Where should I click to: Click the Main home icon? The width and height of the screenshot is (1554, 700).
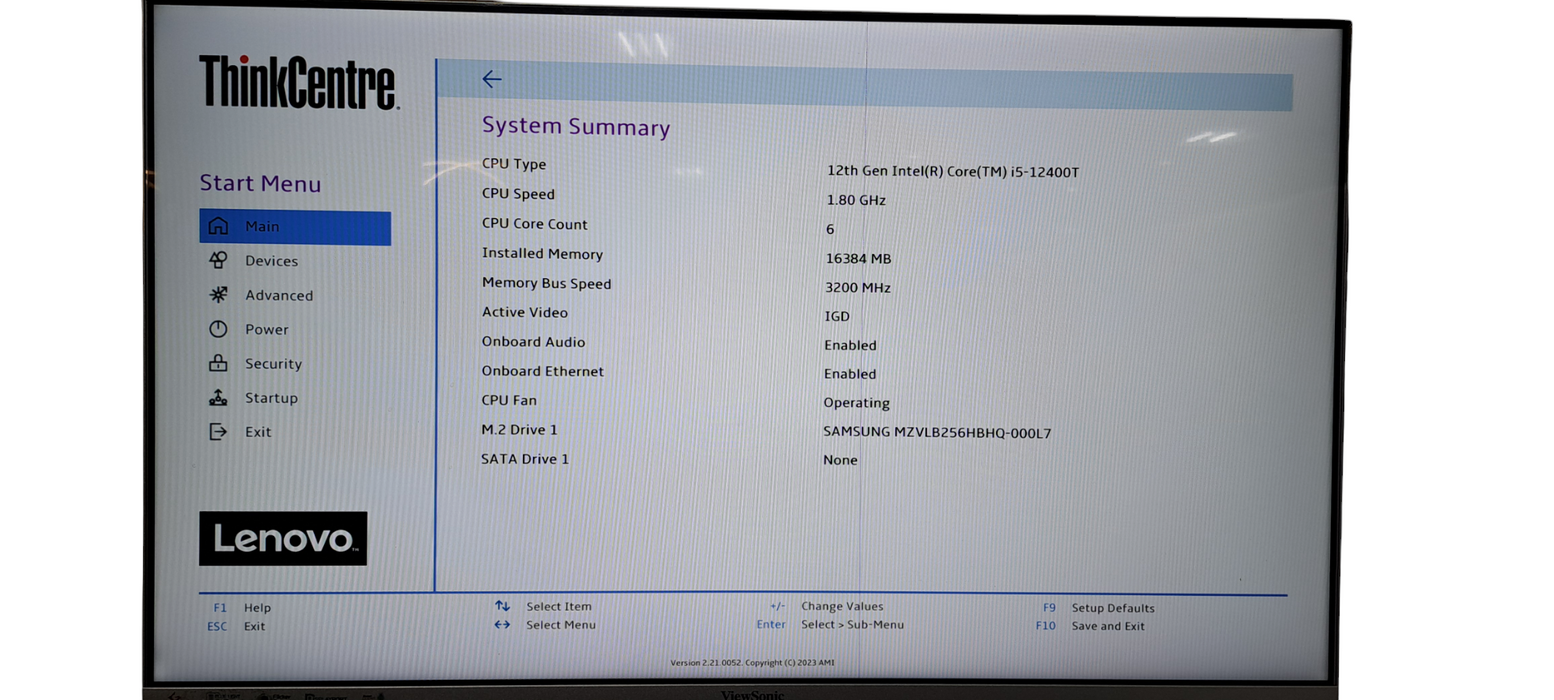218,227
